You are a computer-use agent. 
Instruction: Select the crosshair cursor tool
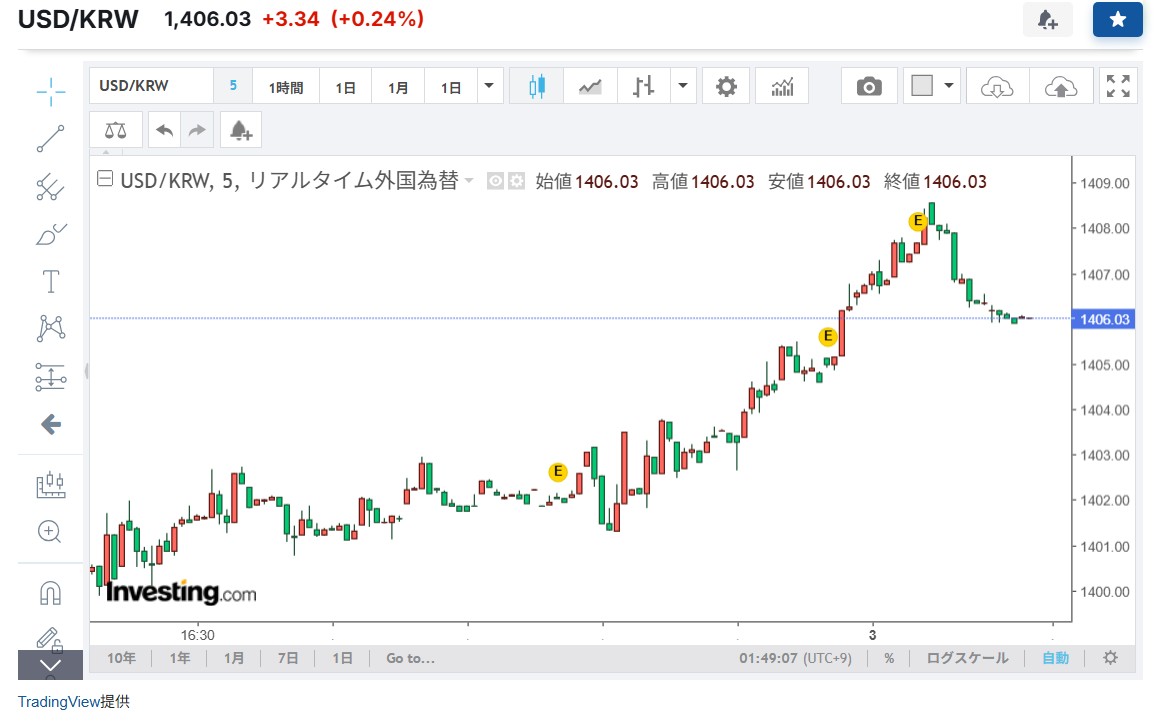pyautogui.click(x=50, y=91)
